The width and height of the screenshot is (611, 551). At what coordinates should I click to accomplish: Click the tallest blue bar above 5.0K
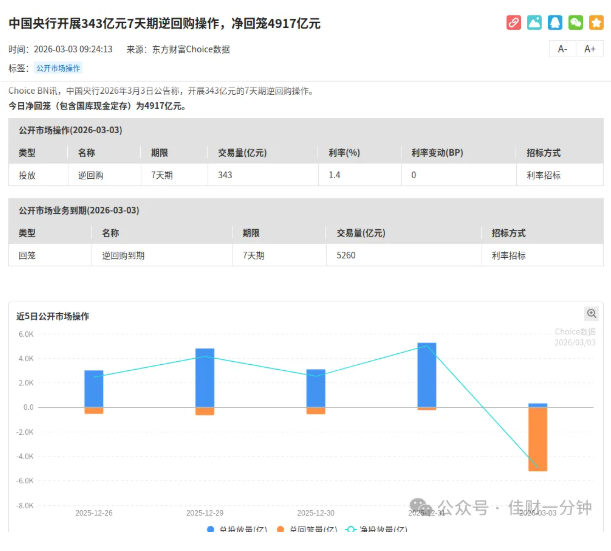(427, 375)
